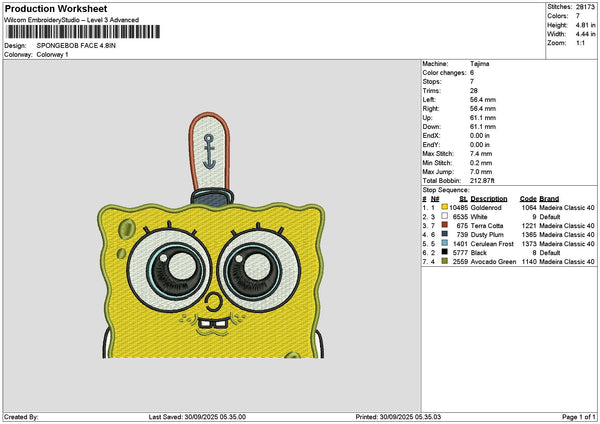The height and width of the screenshot is (424, 600).
Task: Click the 'Production Worksheet' heading
Action: [56, 9]
